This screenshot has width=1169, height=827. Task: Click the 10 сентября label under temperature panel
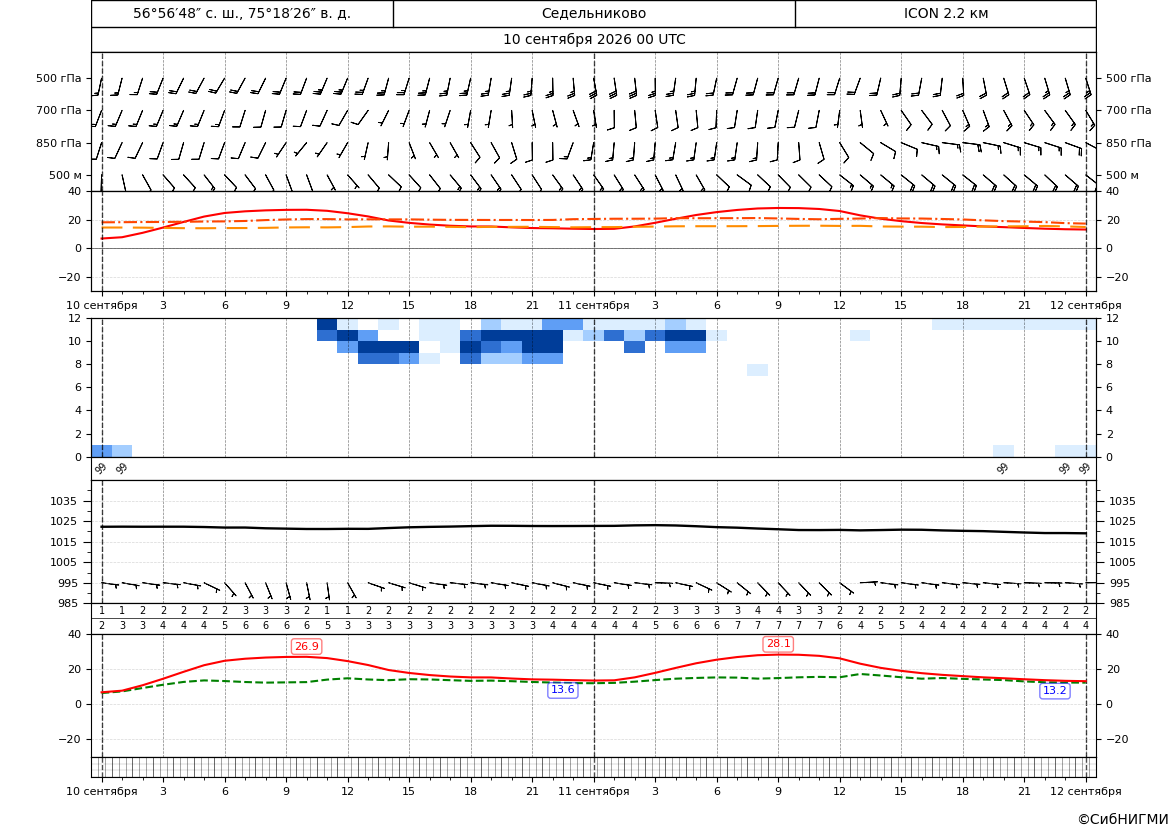pyautogui.click(x=102, y=305)
